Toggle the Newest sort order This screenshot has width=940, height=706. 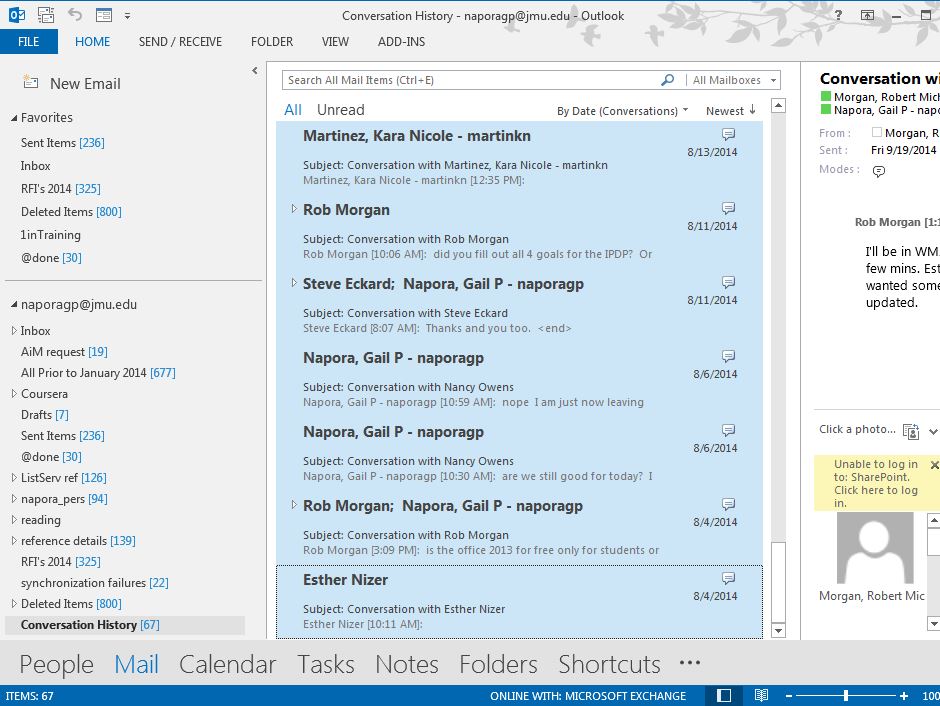(x=731, y=111)
